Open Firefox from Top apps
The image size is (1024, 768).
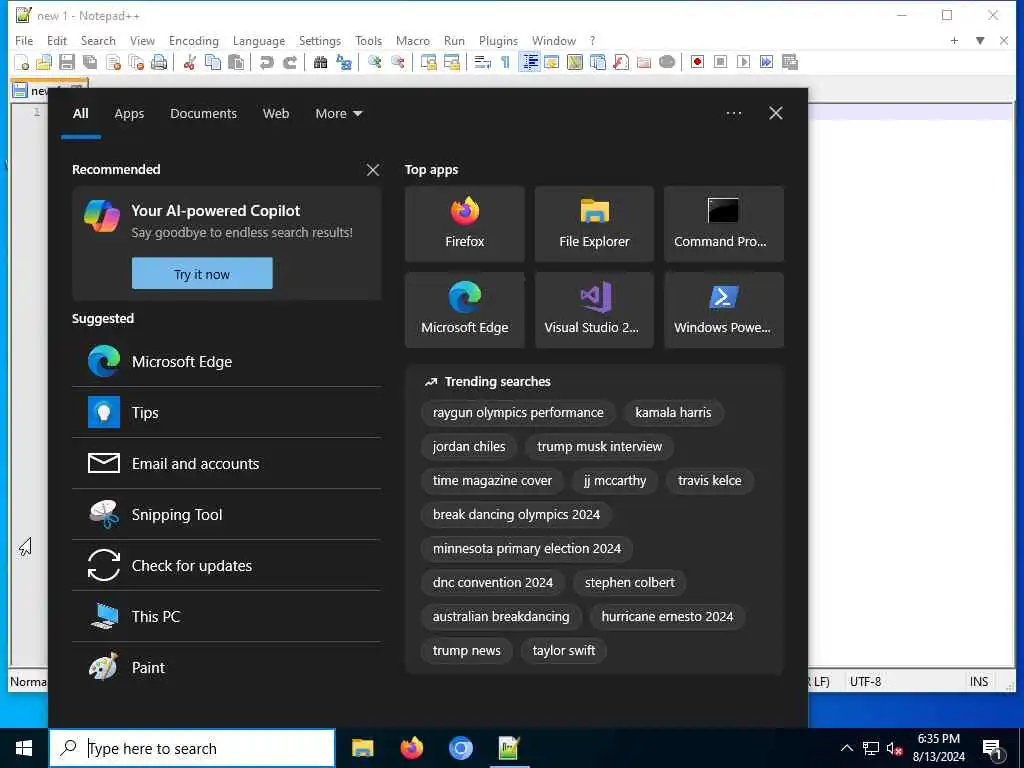pos(464,224)
